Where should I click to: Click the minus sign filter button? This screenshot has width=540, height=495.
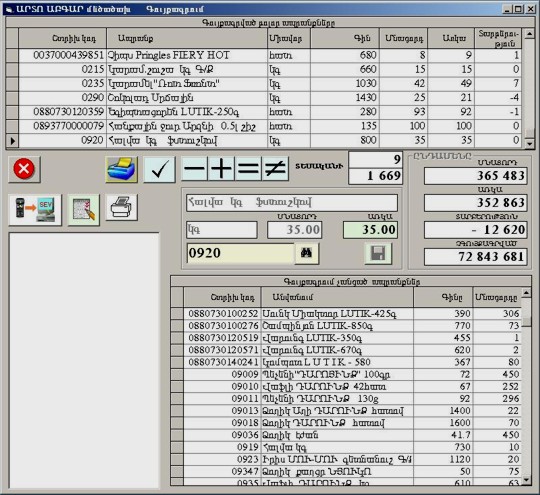tap(195, 168)
